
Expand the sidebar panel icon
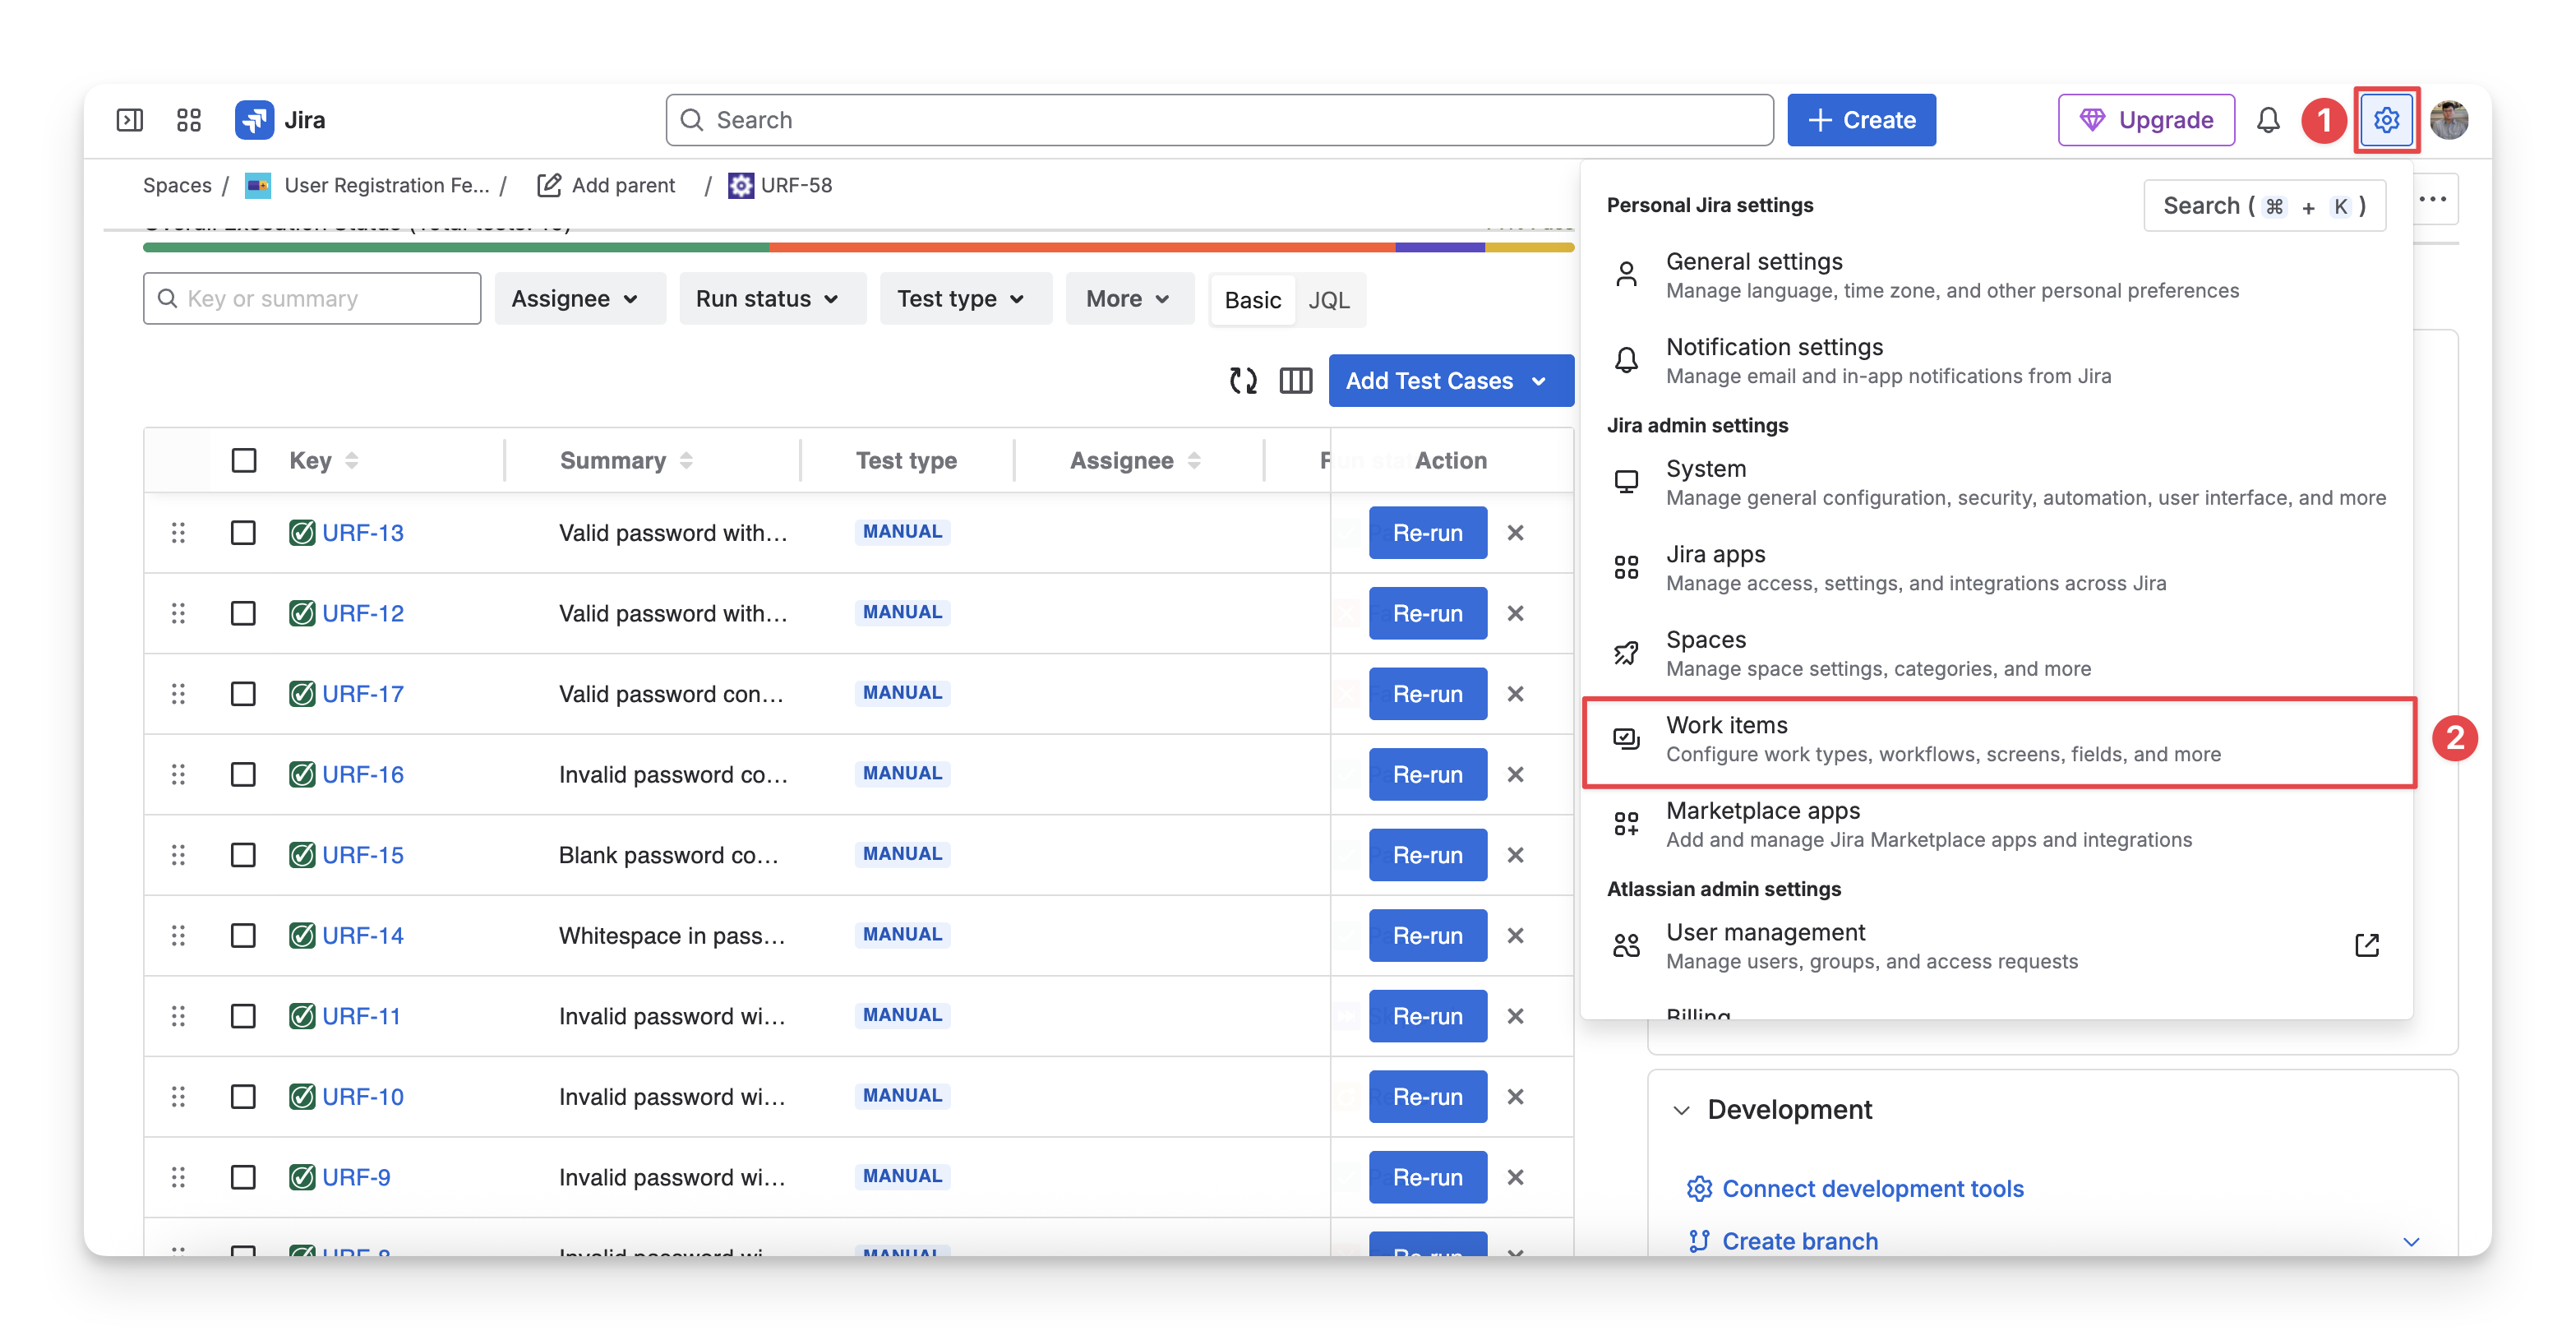click(130, 120)
